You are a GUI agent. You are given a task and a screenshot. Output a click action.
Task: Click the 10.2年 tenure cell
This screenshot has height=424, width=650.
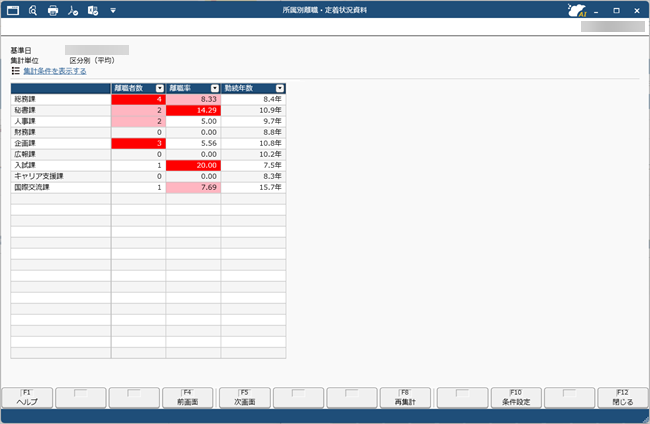(253, 154)
